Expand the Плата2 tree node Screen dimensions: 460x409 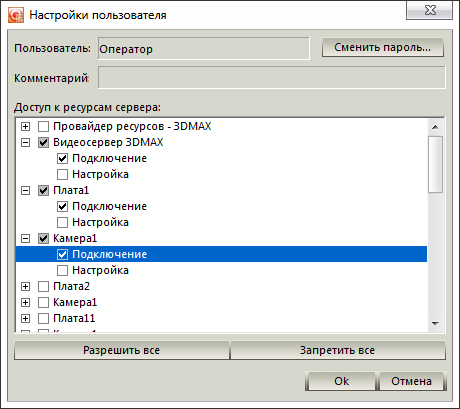pyautogui.click(x=25, y=286)
